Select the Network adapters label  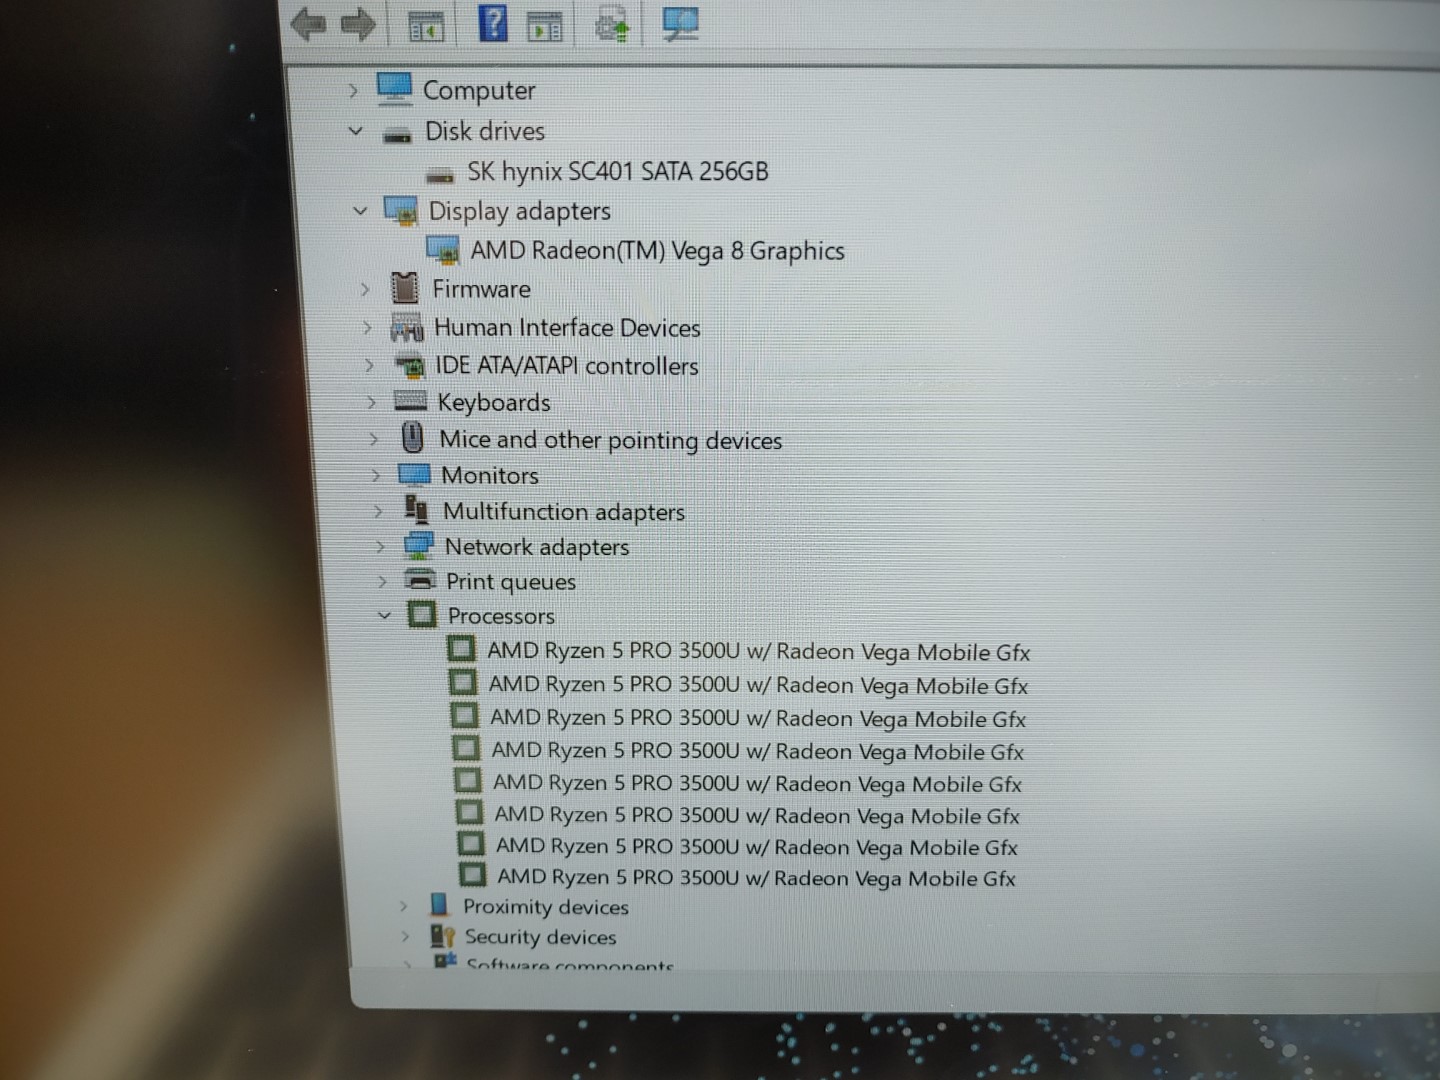[x=537, y=547]
